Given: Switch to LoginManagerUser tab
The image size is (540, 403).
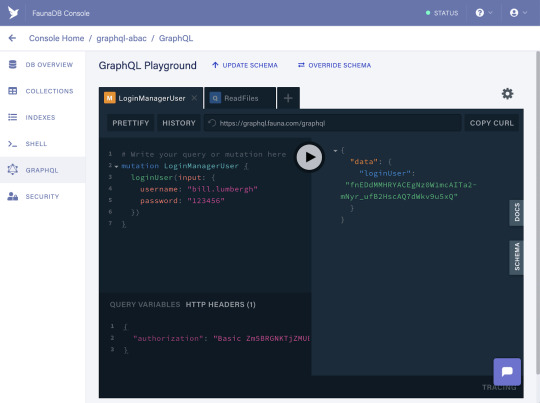Looking at the screenshot, I should (152, 98).
